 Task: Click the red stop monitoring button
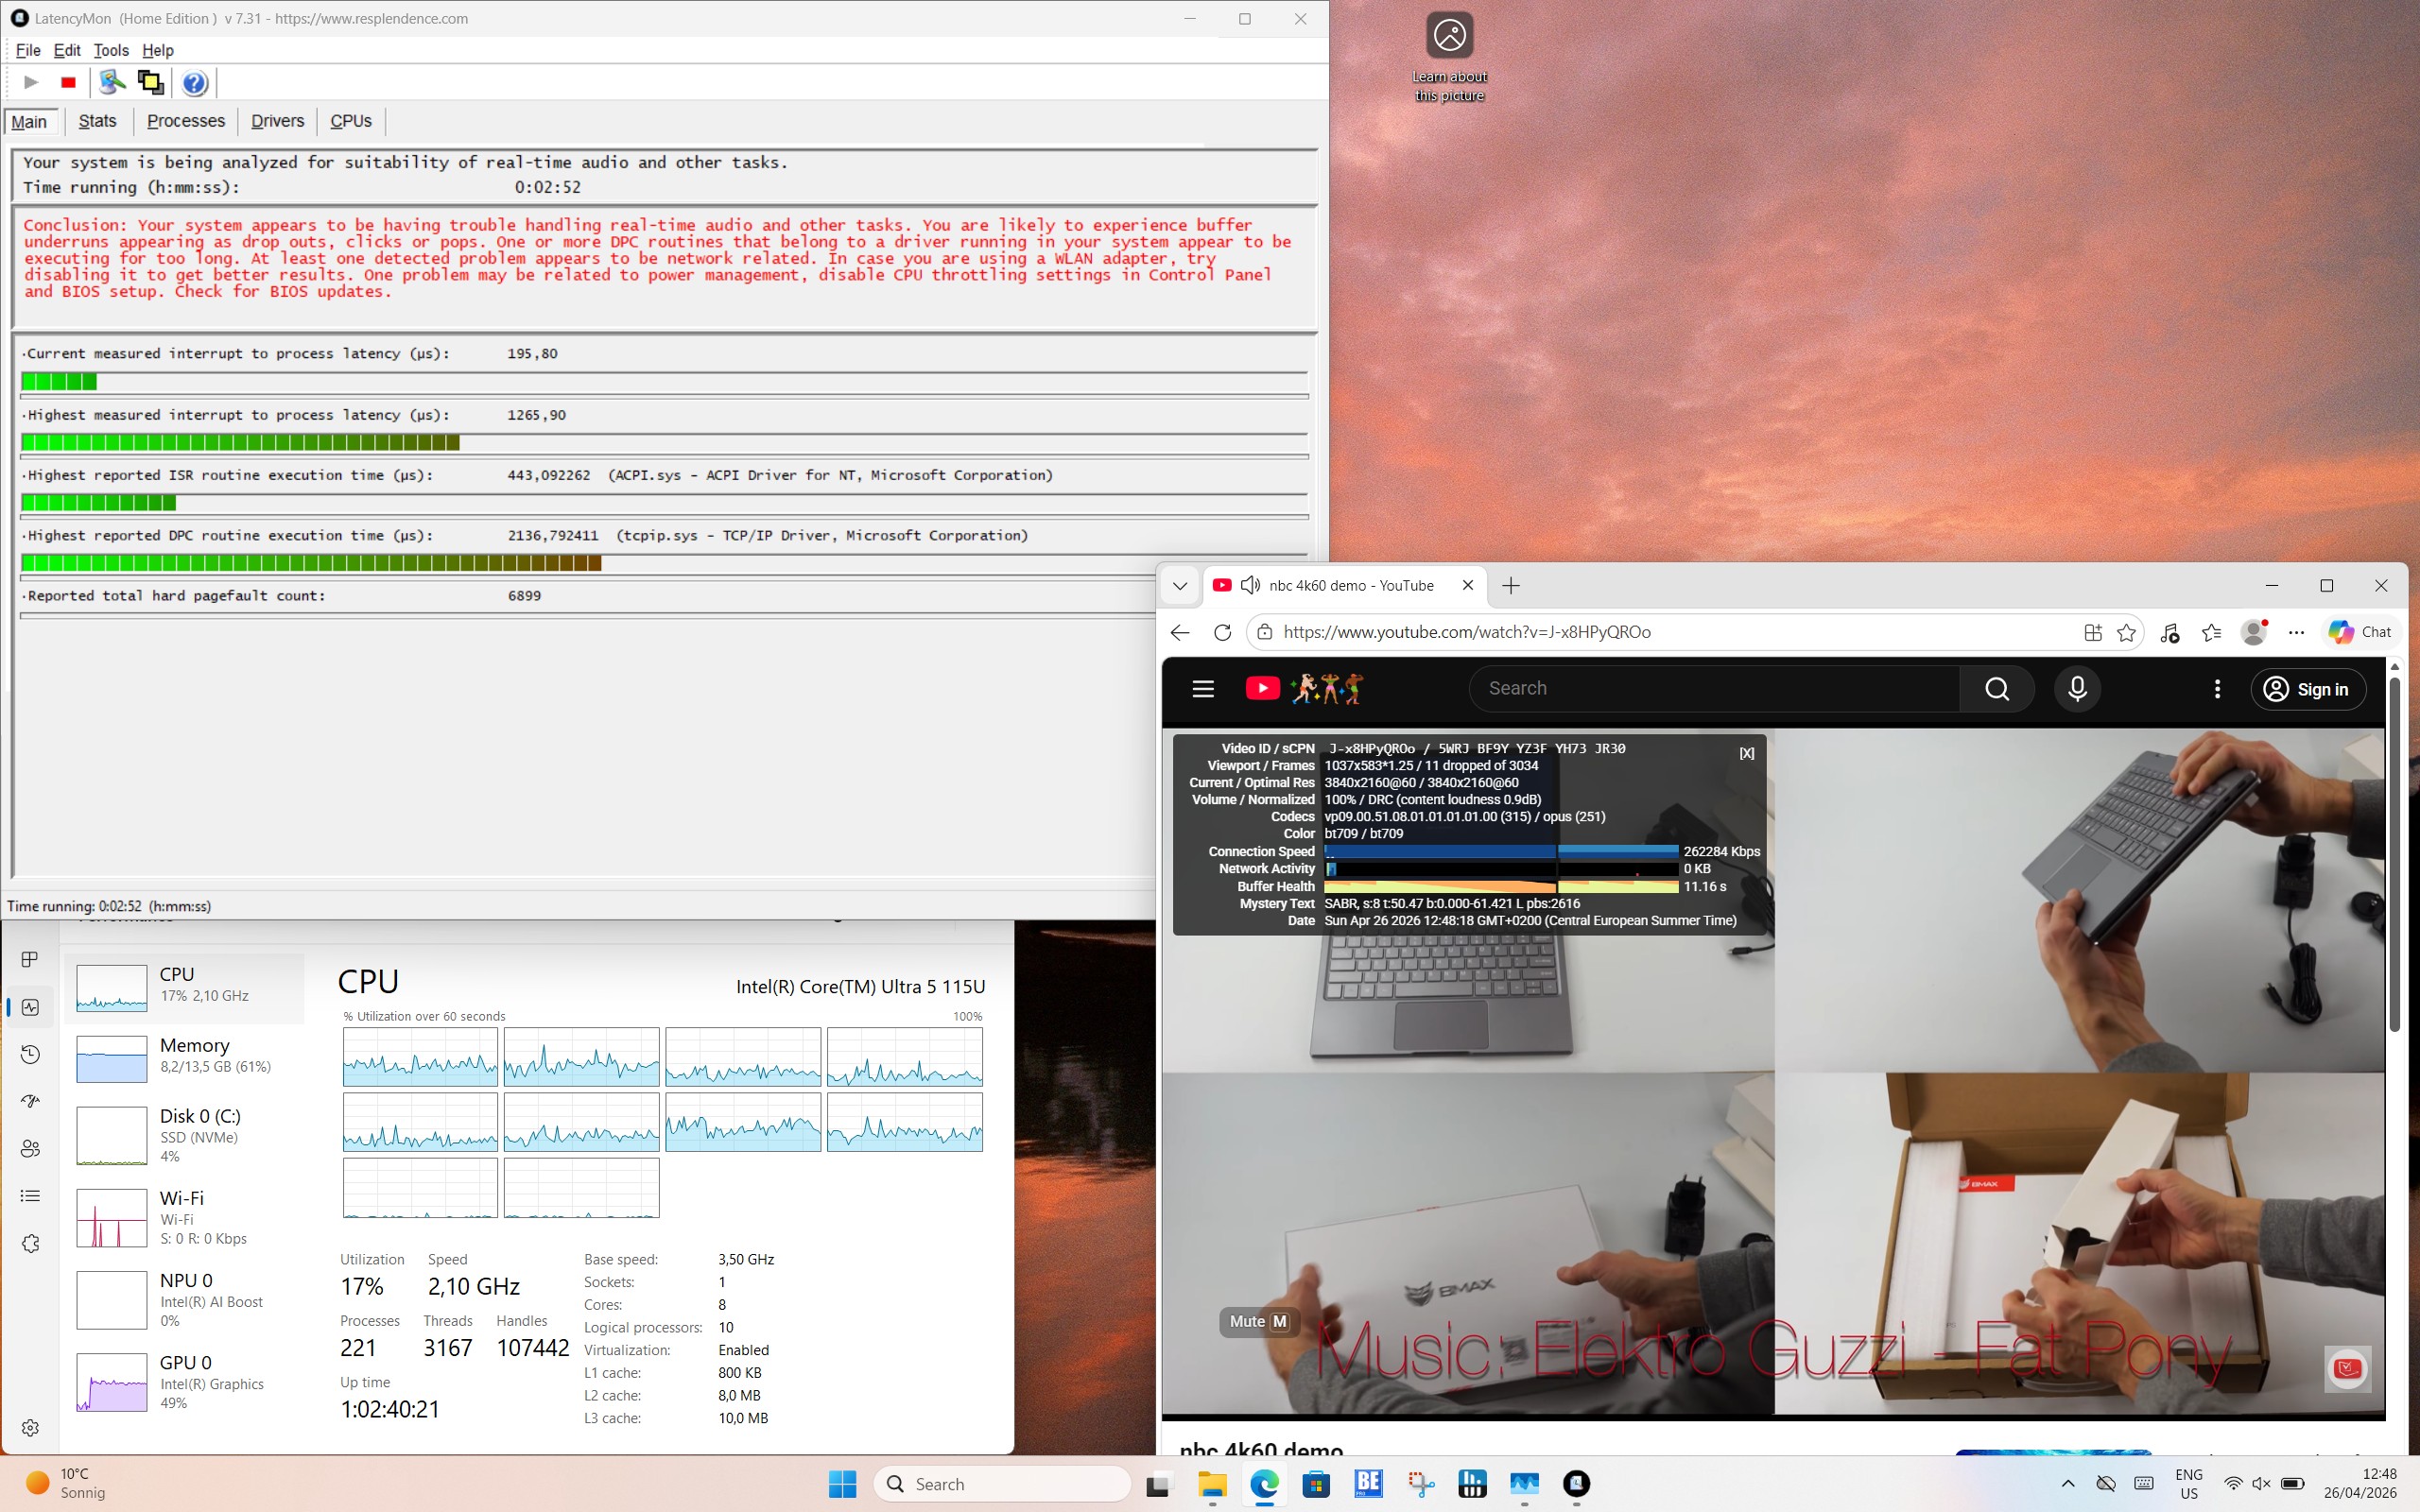[68, 83]
